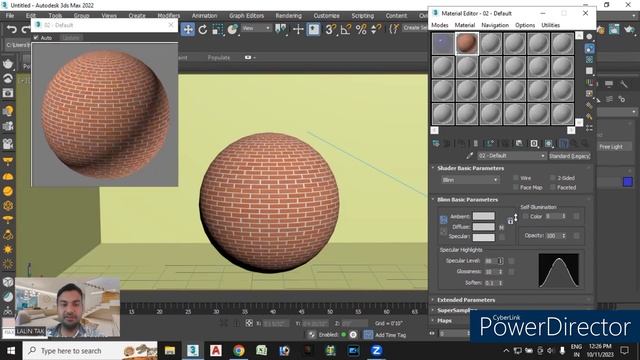
Task: Click the color lock icon beside Ambient
Action: pos(444,220)
